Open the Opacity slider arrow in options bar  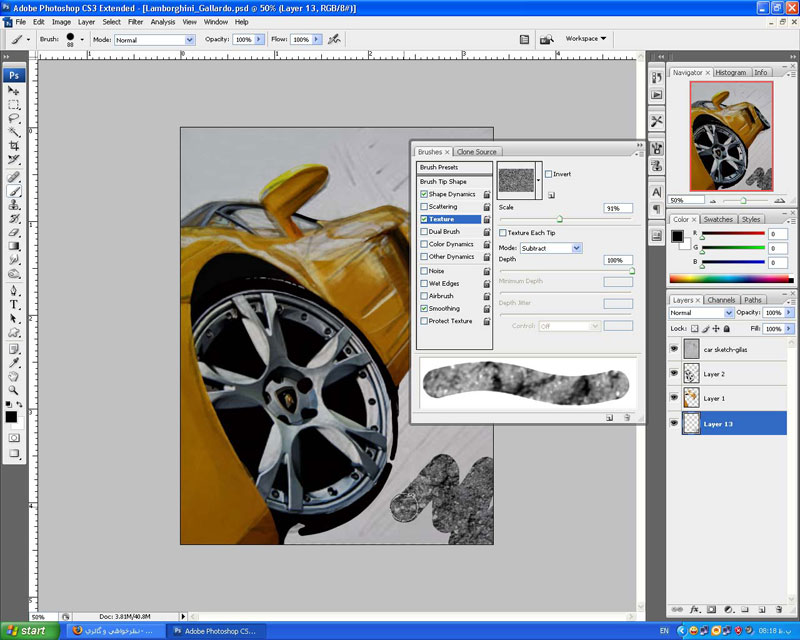(259, 39)
